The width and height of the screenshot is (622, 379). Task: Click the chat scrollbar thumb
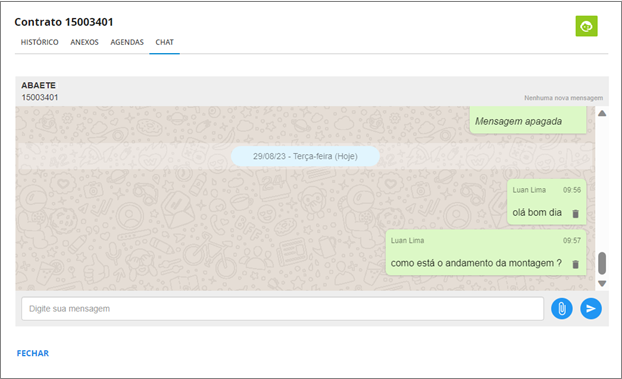602,263
